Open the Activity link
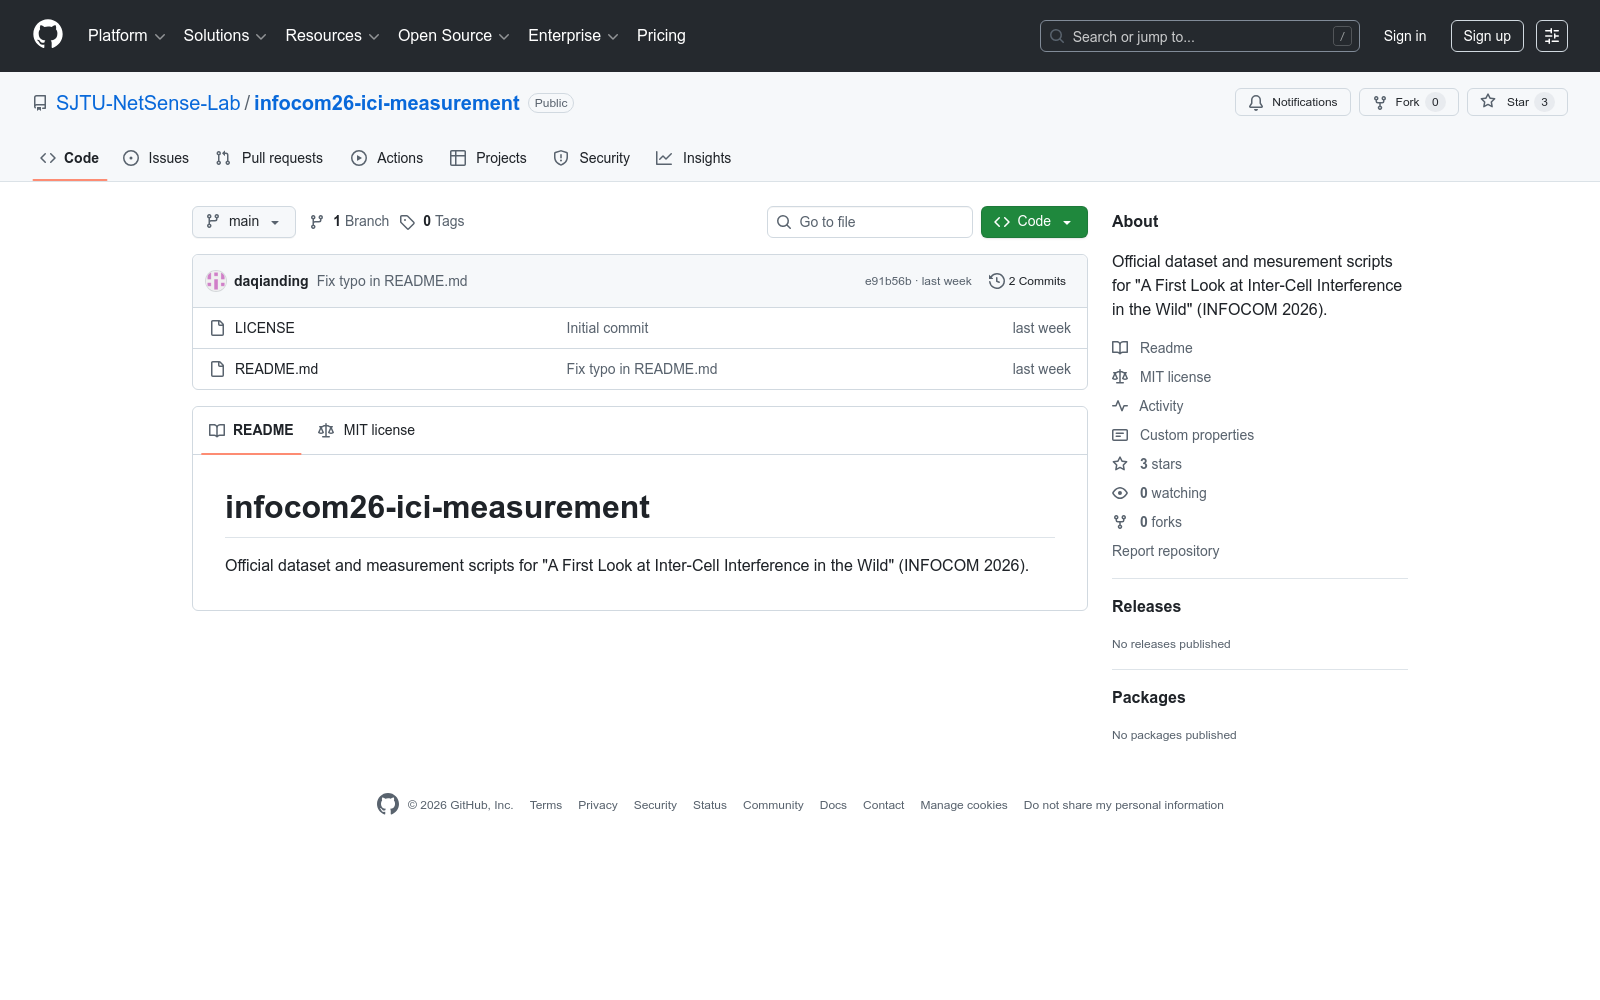Image resolution: width=1600 pixels, height=1000 pixels. coord(1148,406)
